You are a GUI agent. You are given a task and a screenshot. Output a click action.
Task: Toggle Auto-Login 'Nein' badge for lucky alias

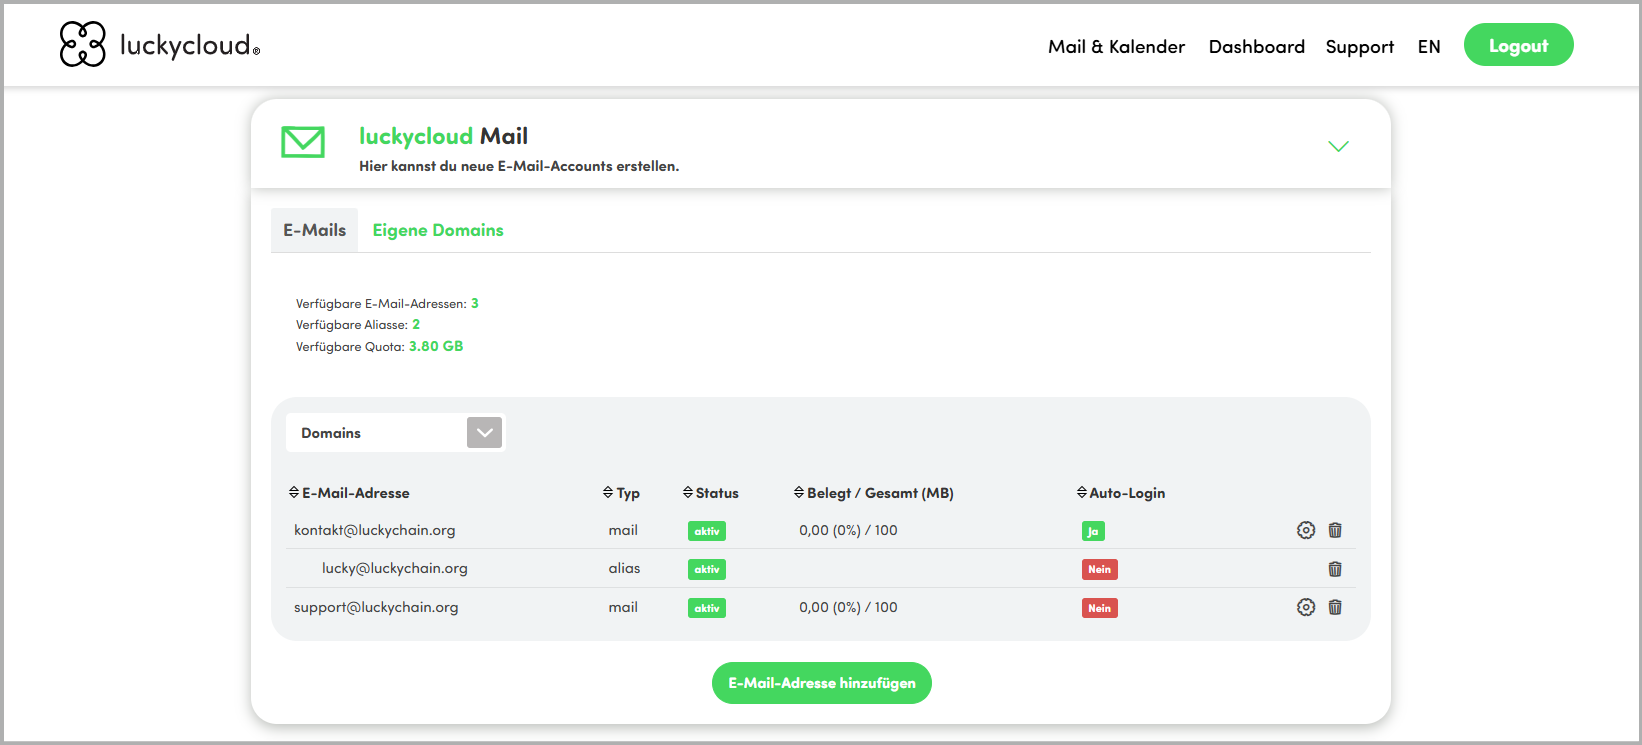1099,569
